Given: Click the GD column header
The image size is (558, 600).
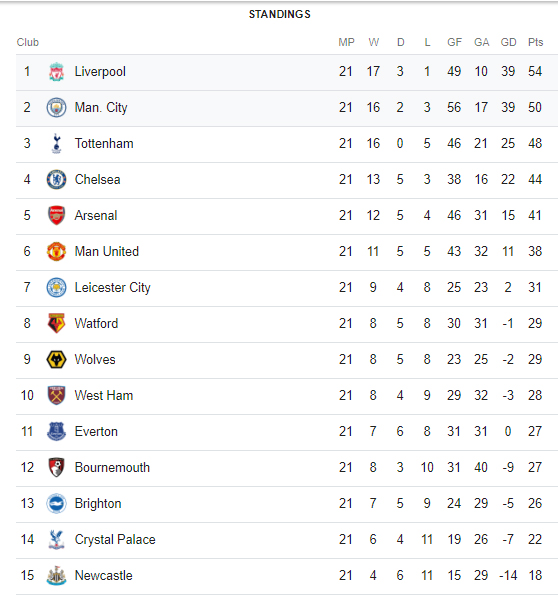Looking at the screenshot, I should tap(508, 42).
